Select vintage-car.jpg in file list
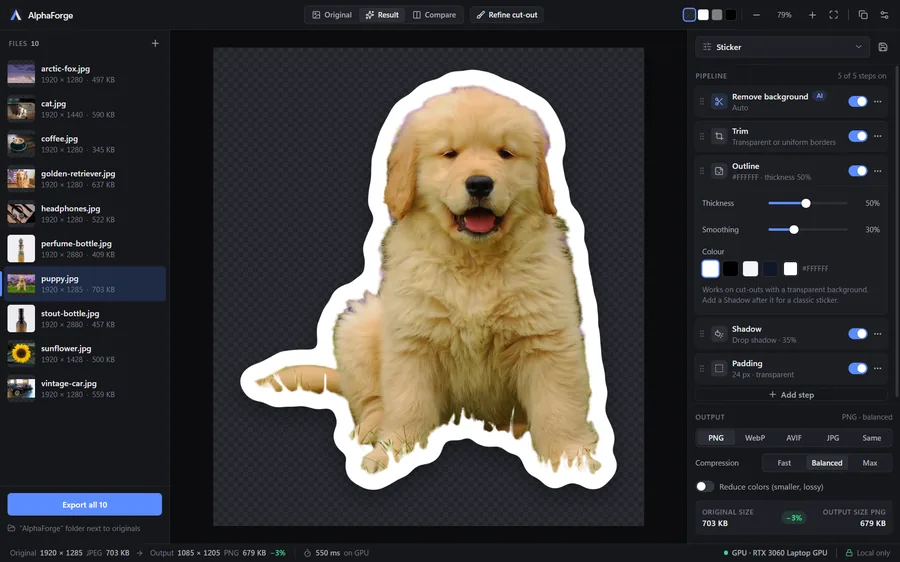This screenshot has height=562, width=900. (x=85, y=389)
